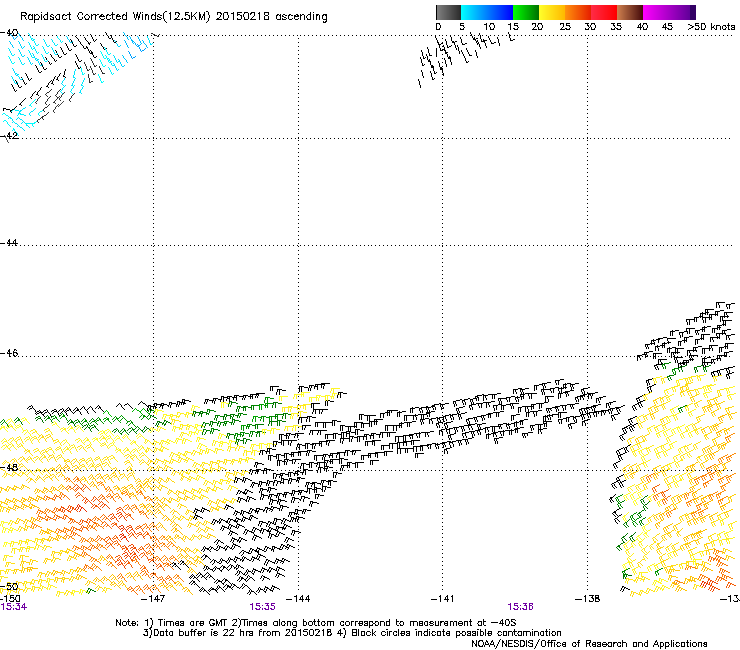Click the '-144' longitude axis label
740x650 pixels.
(x=298, y=599)
